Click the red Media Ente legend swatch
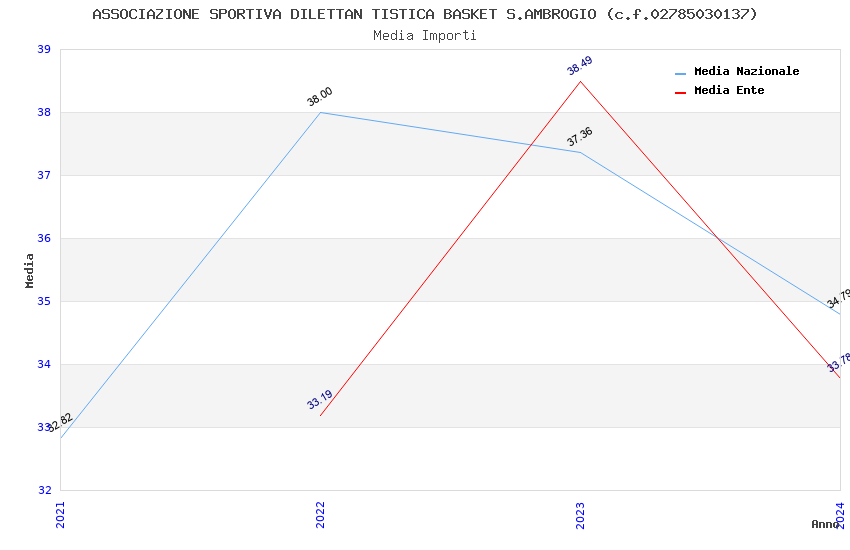 click(x=681, y=92)
